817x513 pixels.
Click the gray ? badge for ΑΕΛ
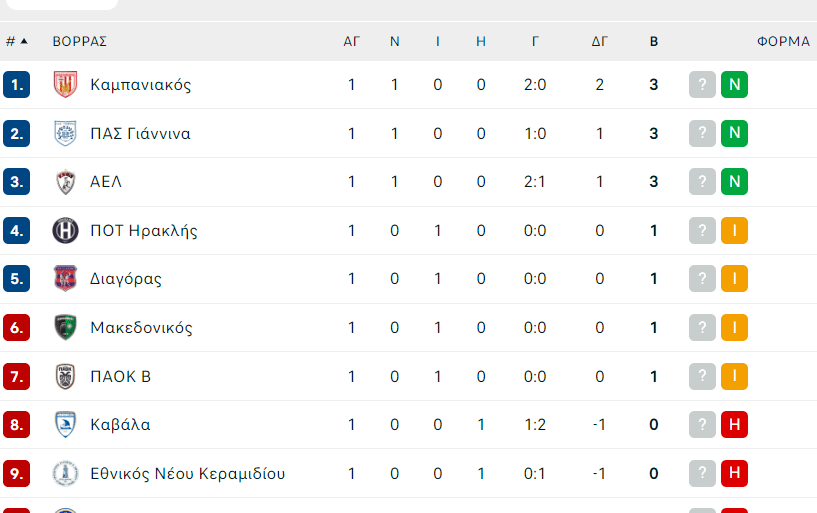pos(702,182)
